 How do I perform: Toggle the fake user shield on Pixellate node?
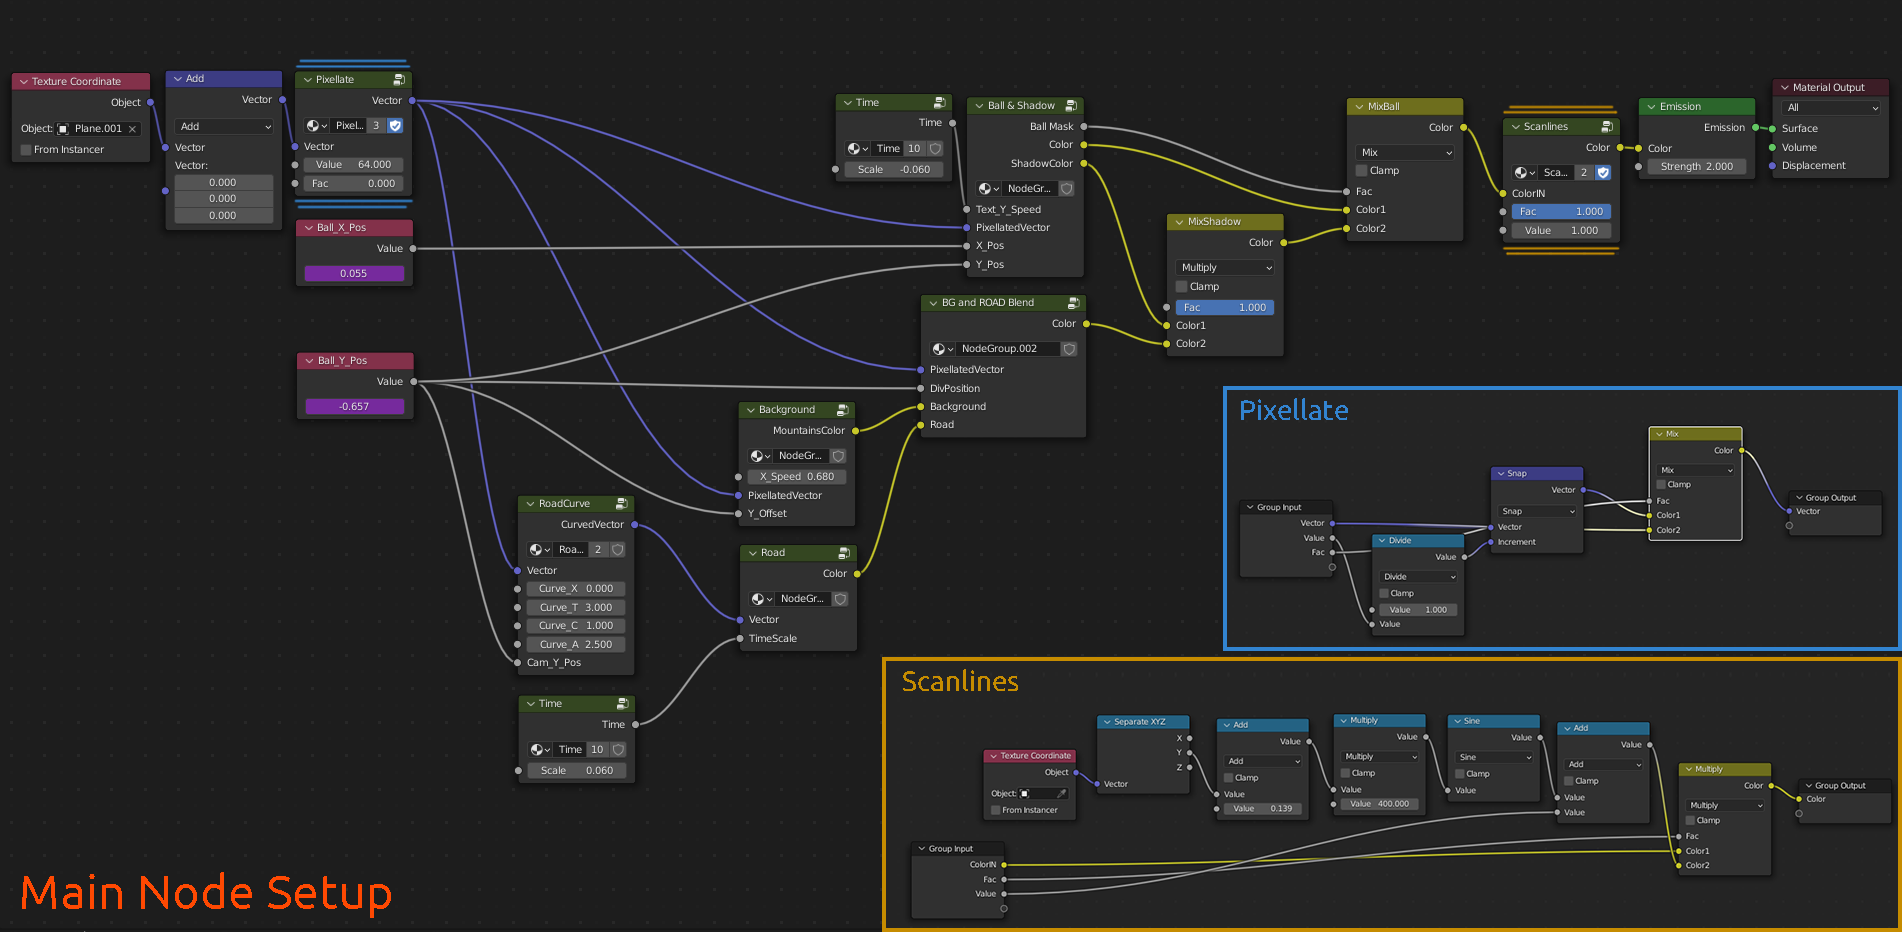click(395, 125)
